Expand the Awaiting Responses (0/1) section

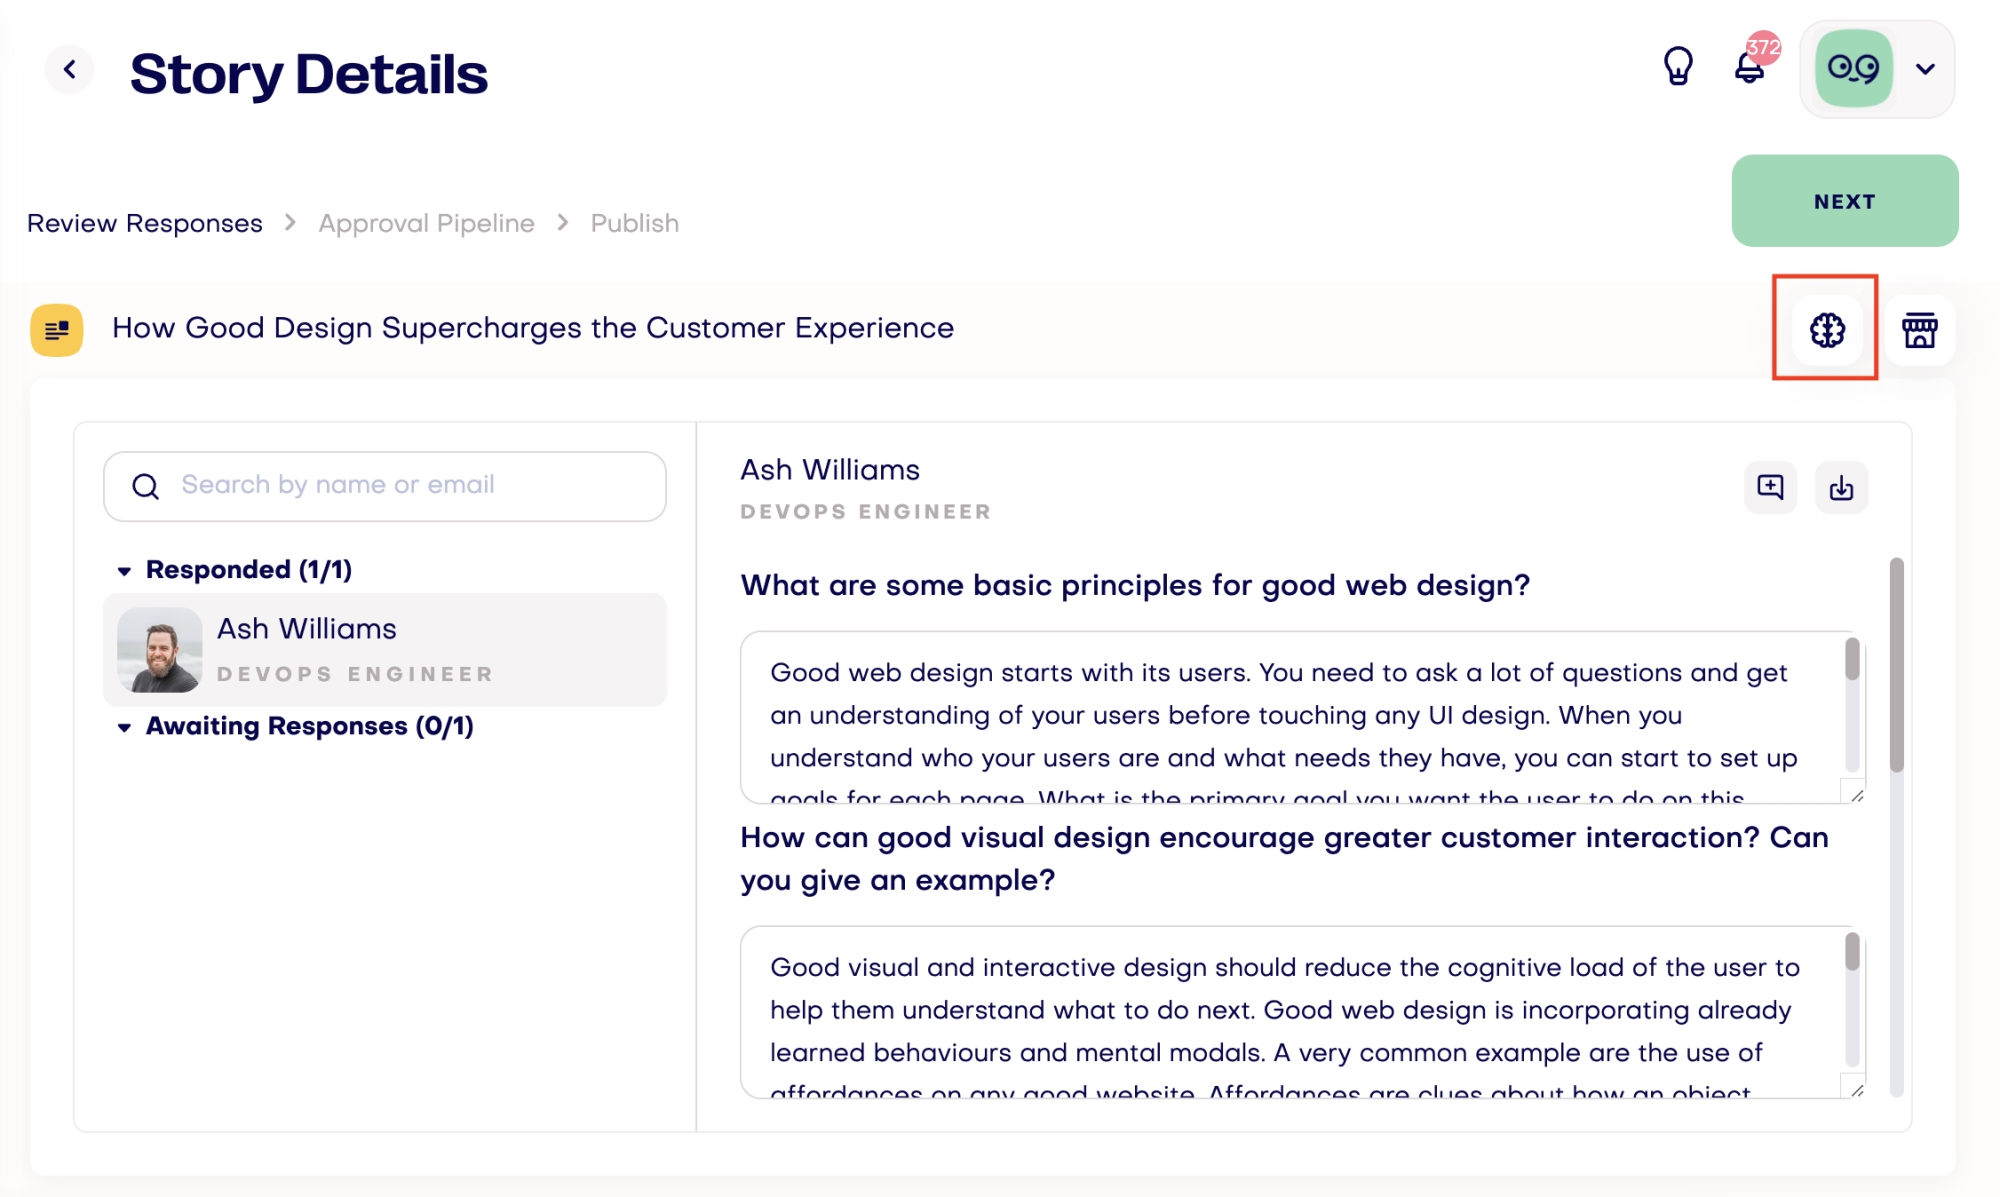coord(295,726)
